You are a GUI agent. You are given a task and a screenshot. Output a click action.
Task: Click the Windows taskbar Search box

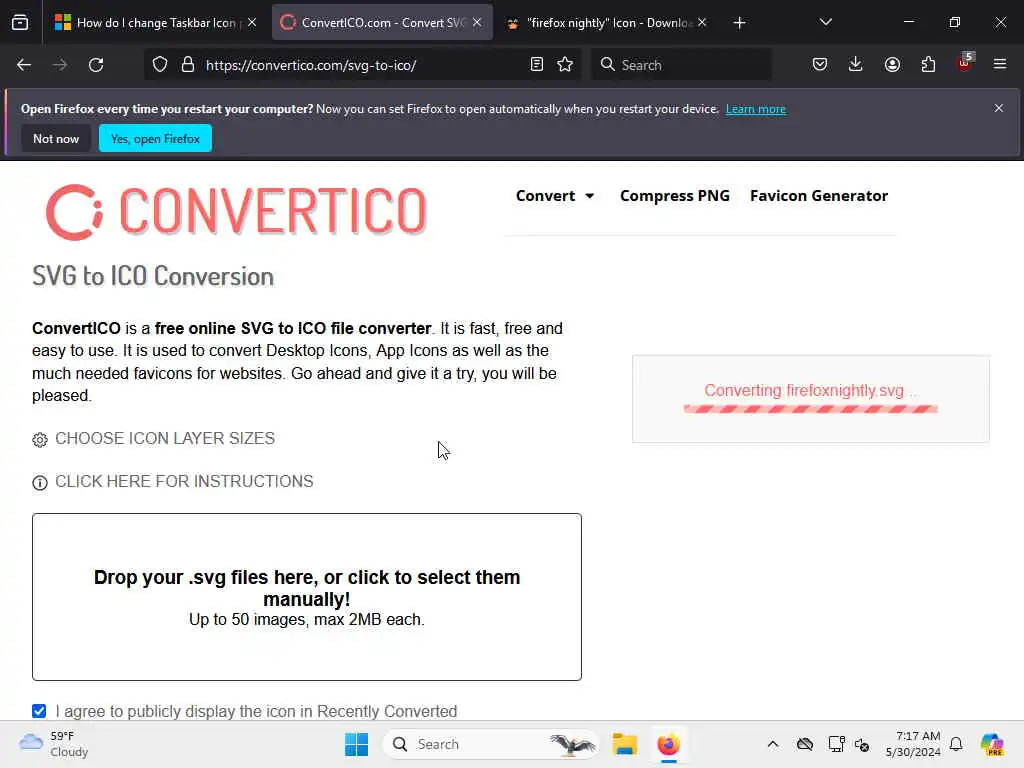tap(491, 744)
